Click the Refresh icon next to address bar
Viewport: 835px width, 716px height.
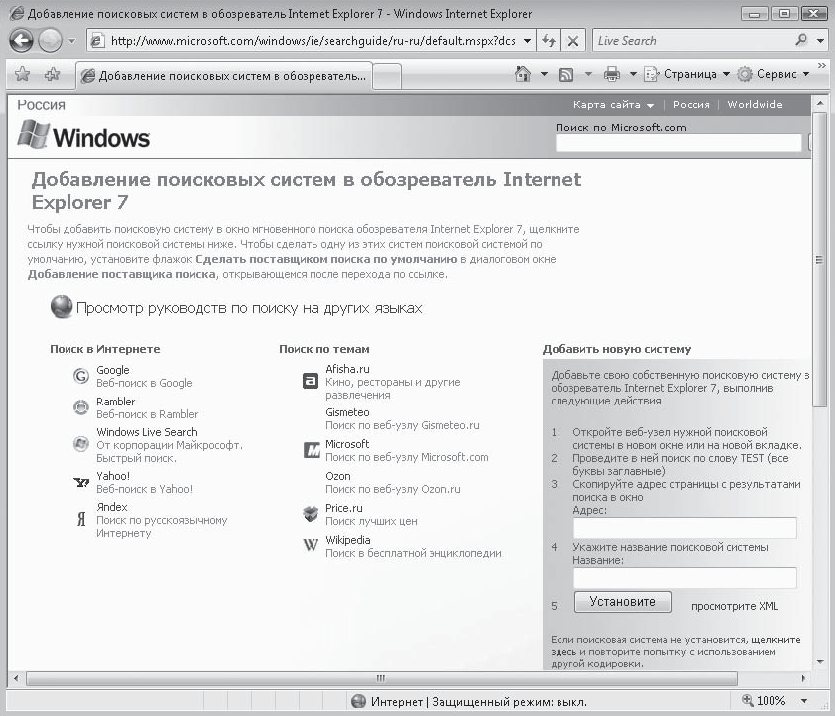pyautogui.click(x=549, y=40)
